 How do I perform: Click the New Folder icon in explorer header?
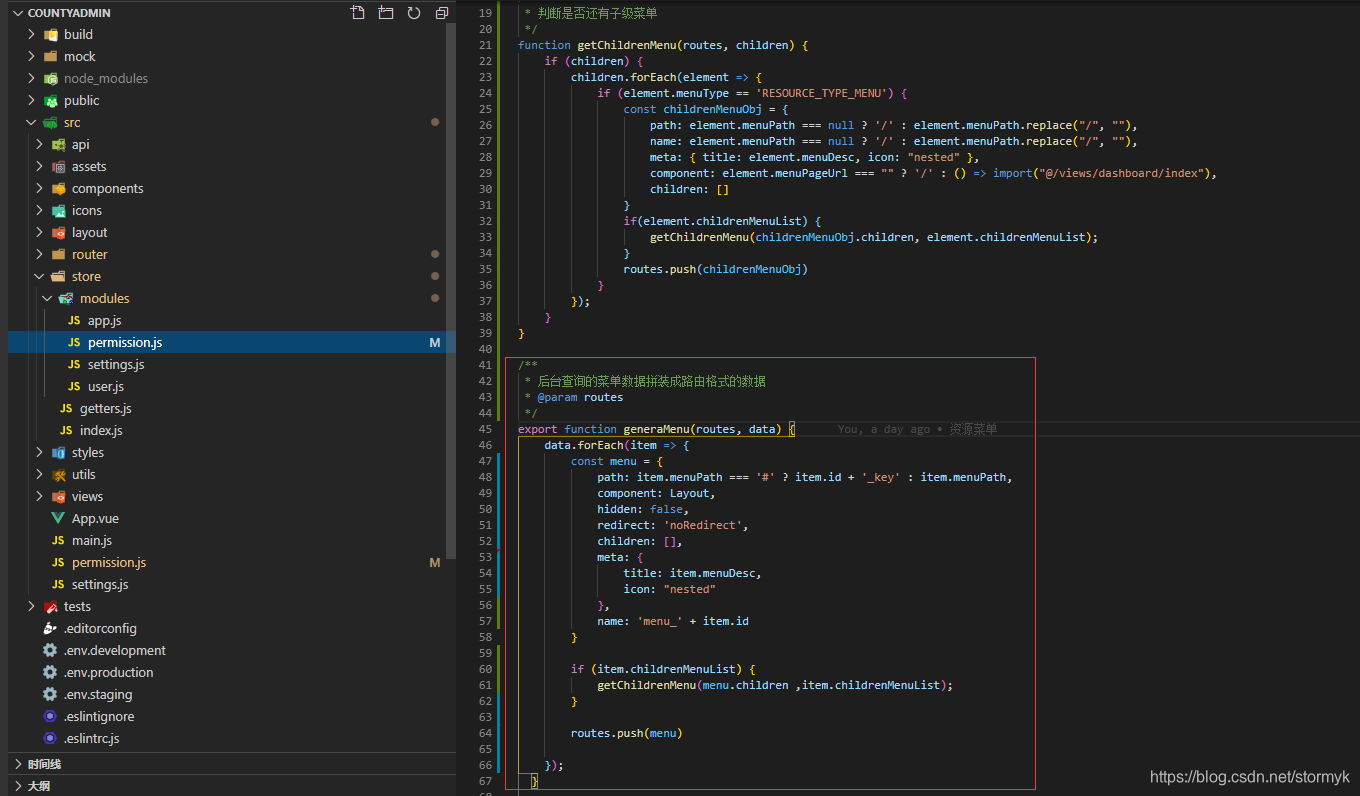(x=386, y=13)
